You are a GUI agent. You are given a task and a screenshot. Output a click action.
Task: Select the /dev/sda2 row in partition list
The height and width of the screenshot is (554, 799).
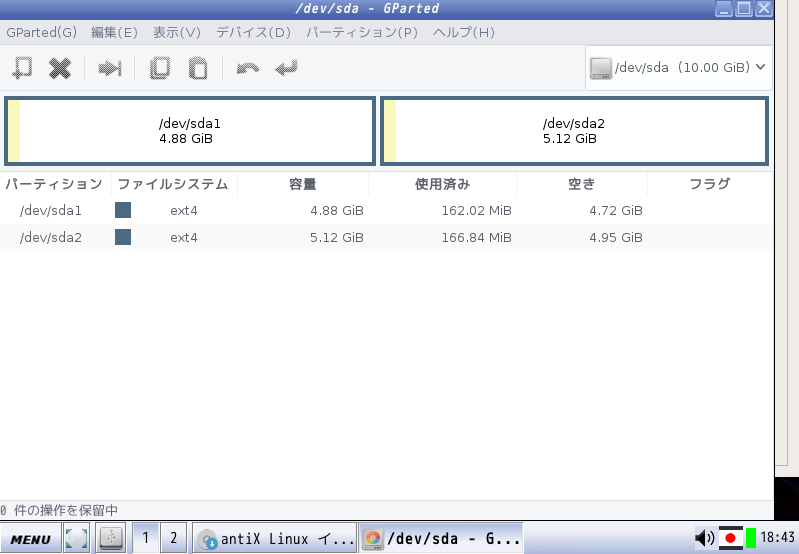tap(386, 238)
